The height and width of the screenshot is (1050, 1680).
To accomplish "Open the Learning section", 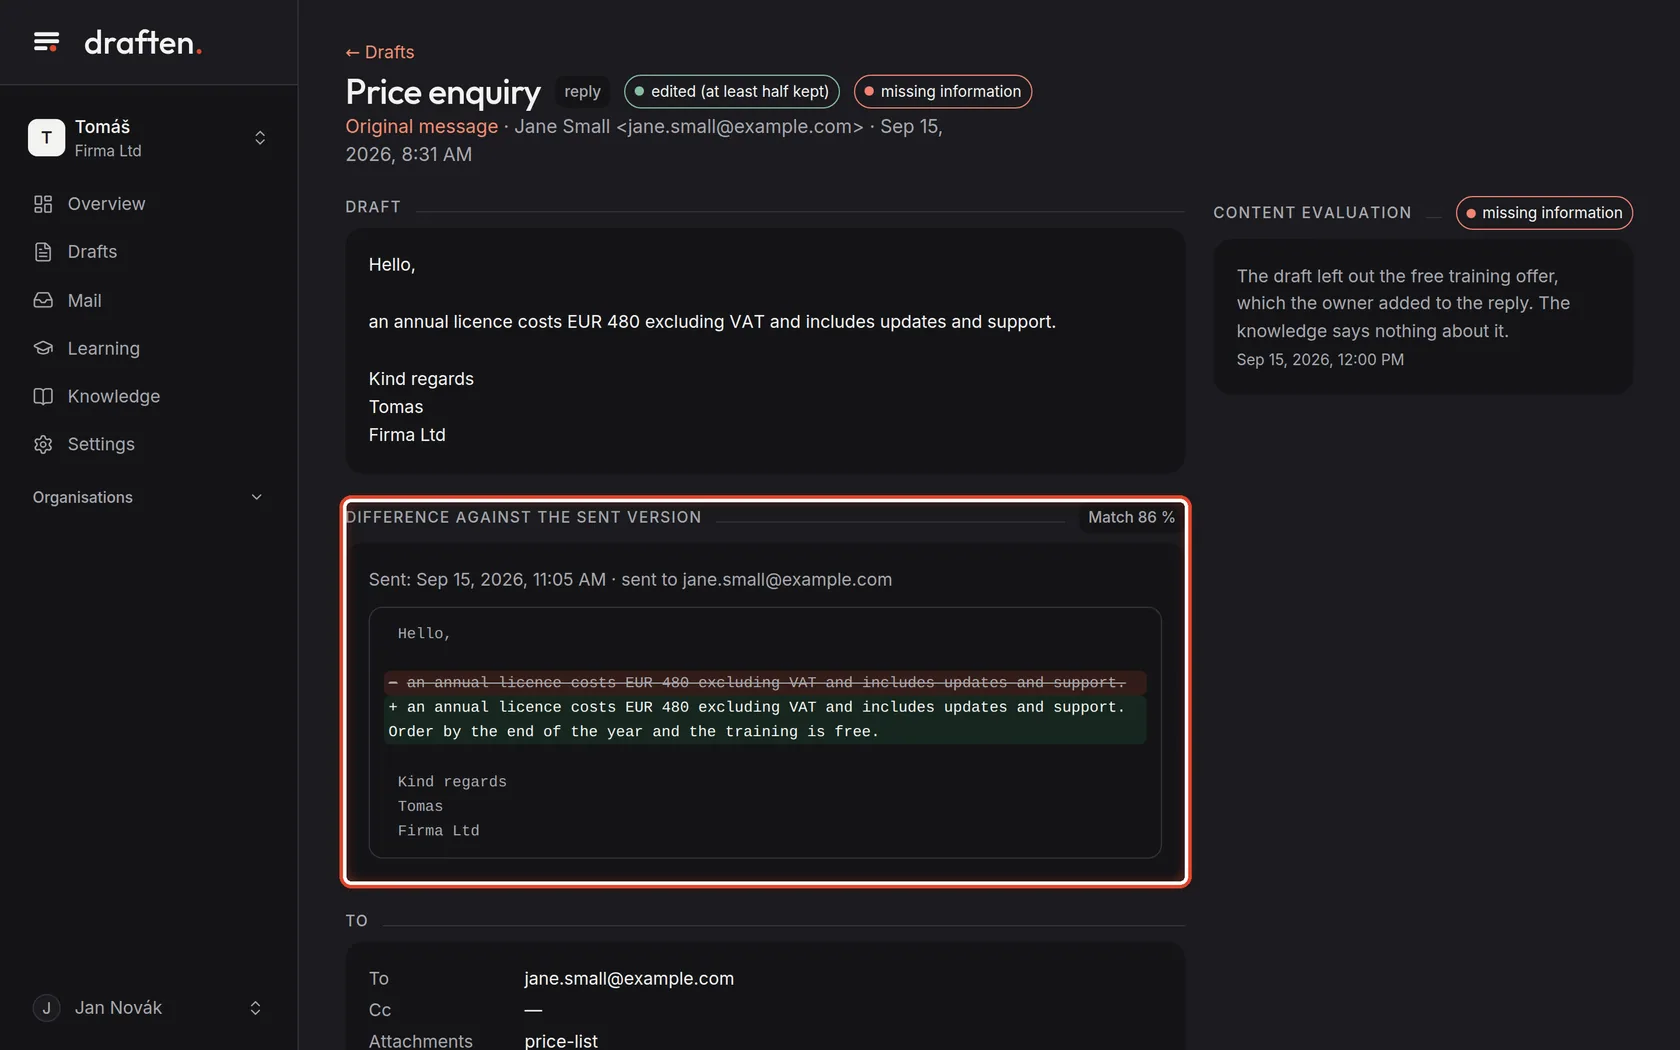I will pos(104,348).
